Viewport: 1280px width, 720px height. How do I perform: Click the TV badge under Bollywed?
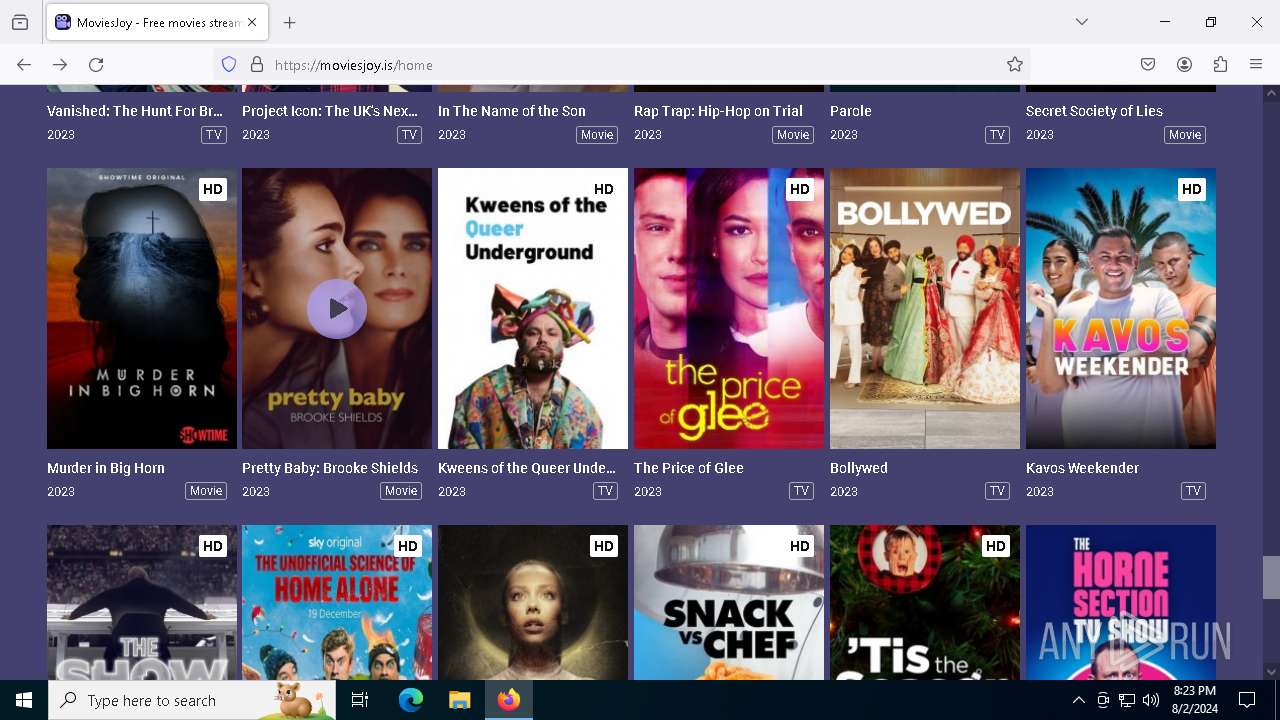[x=997, y=491]
